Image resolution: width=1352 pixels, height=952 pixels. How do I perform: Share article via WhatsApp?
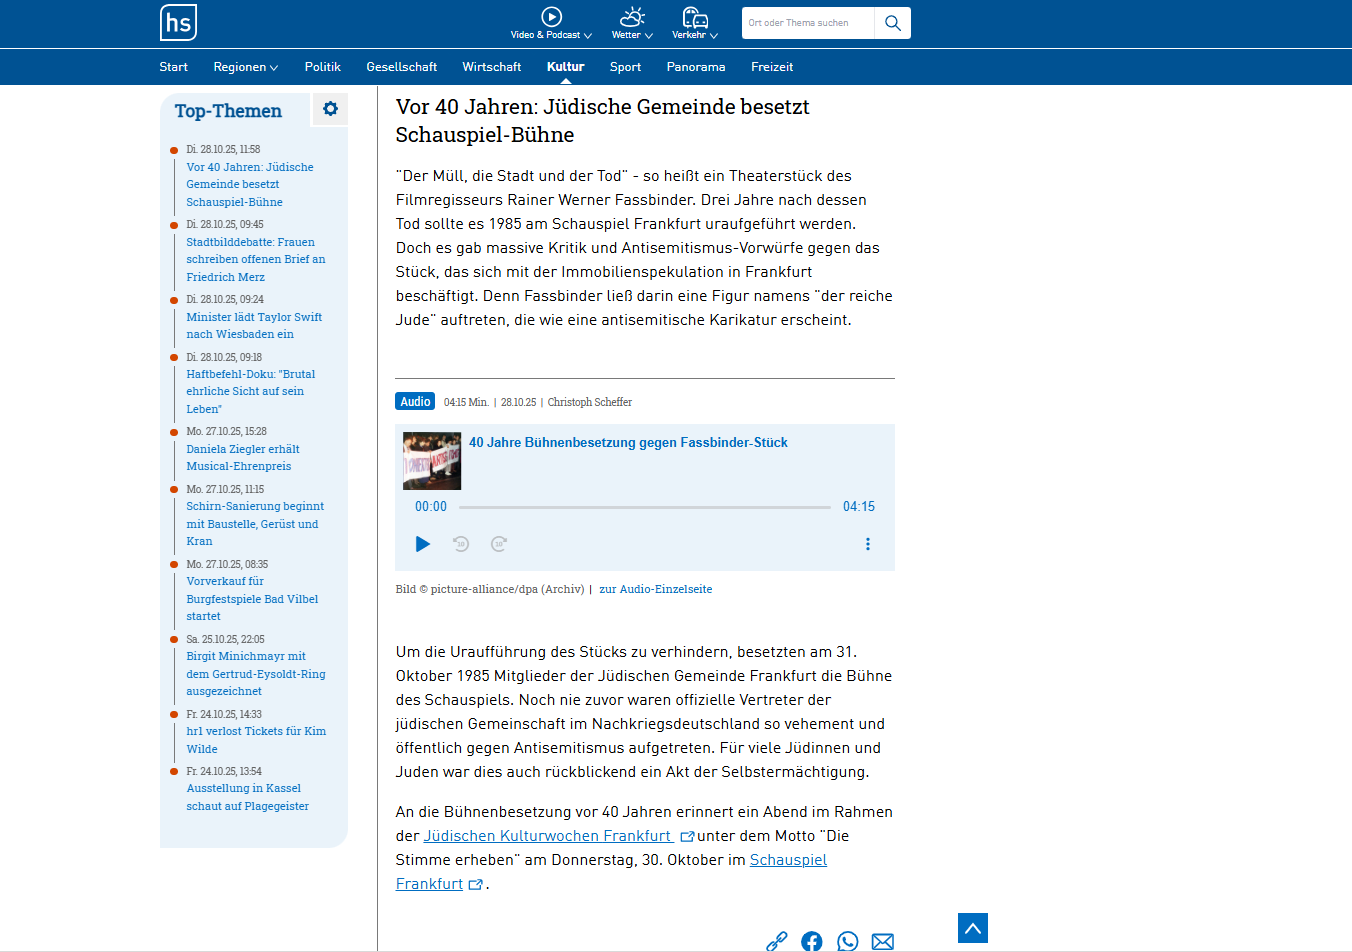847,941
